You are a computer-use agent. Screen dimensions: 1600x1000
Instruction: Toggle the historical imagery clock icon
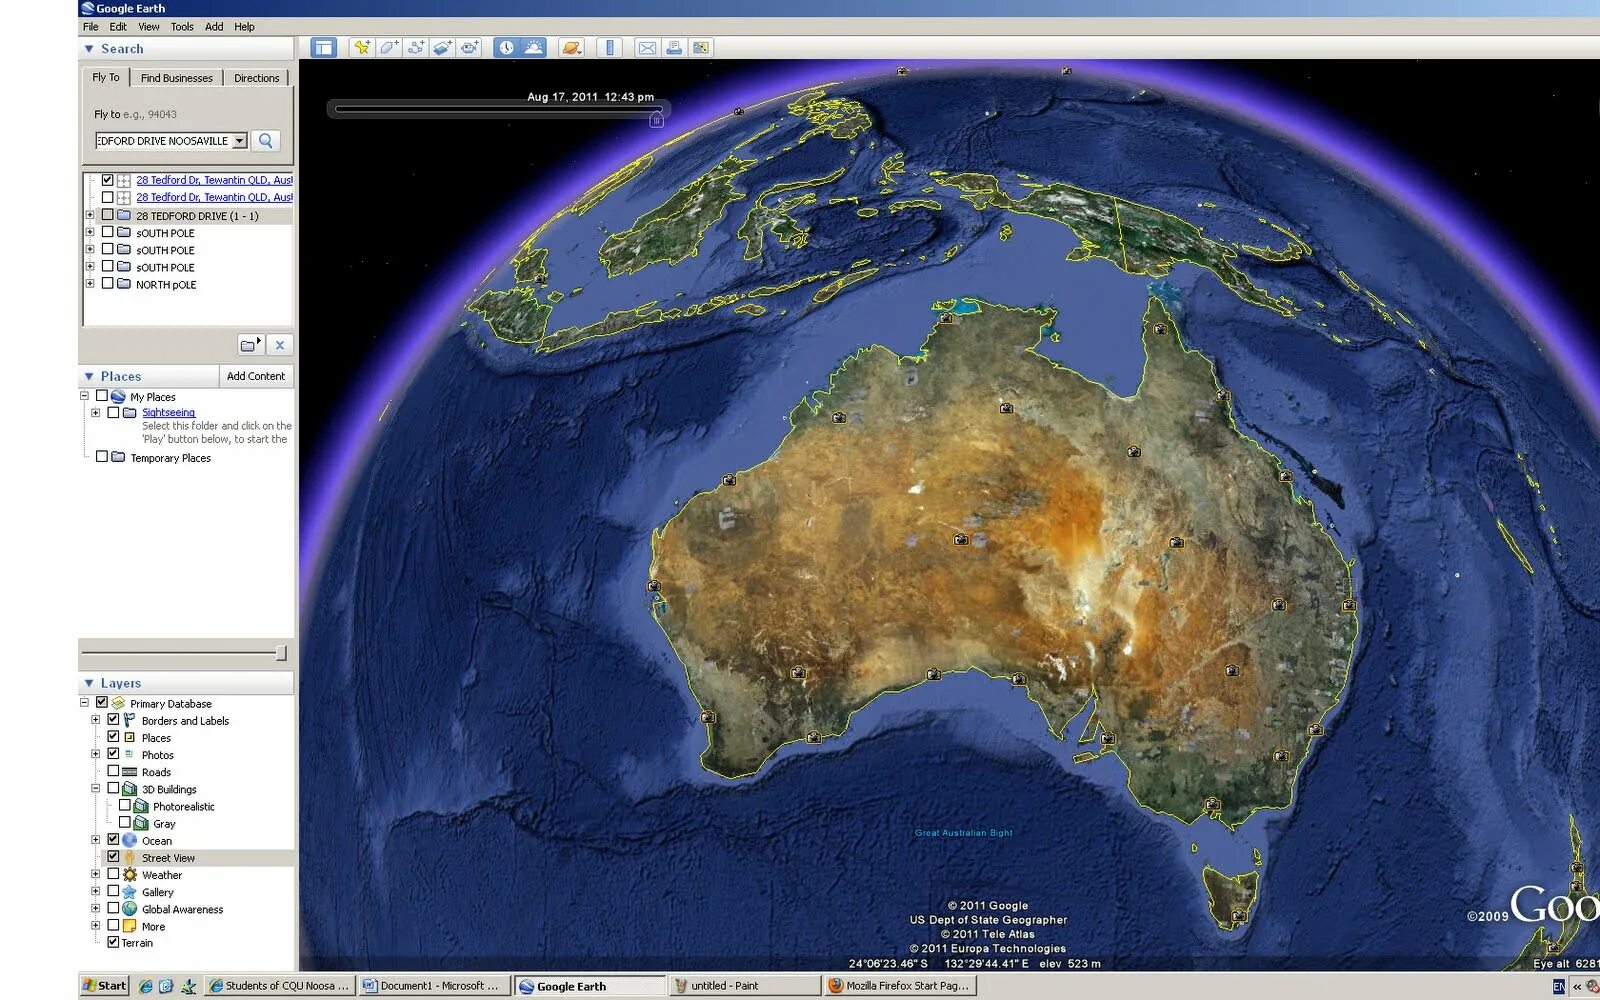click(507, 48)
